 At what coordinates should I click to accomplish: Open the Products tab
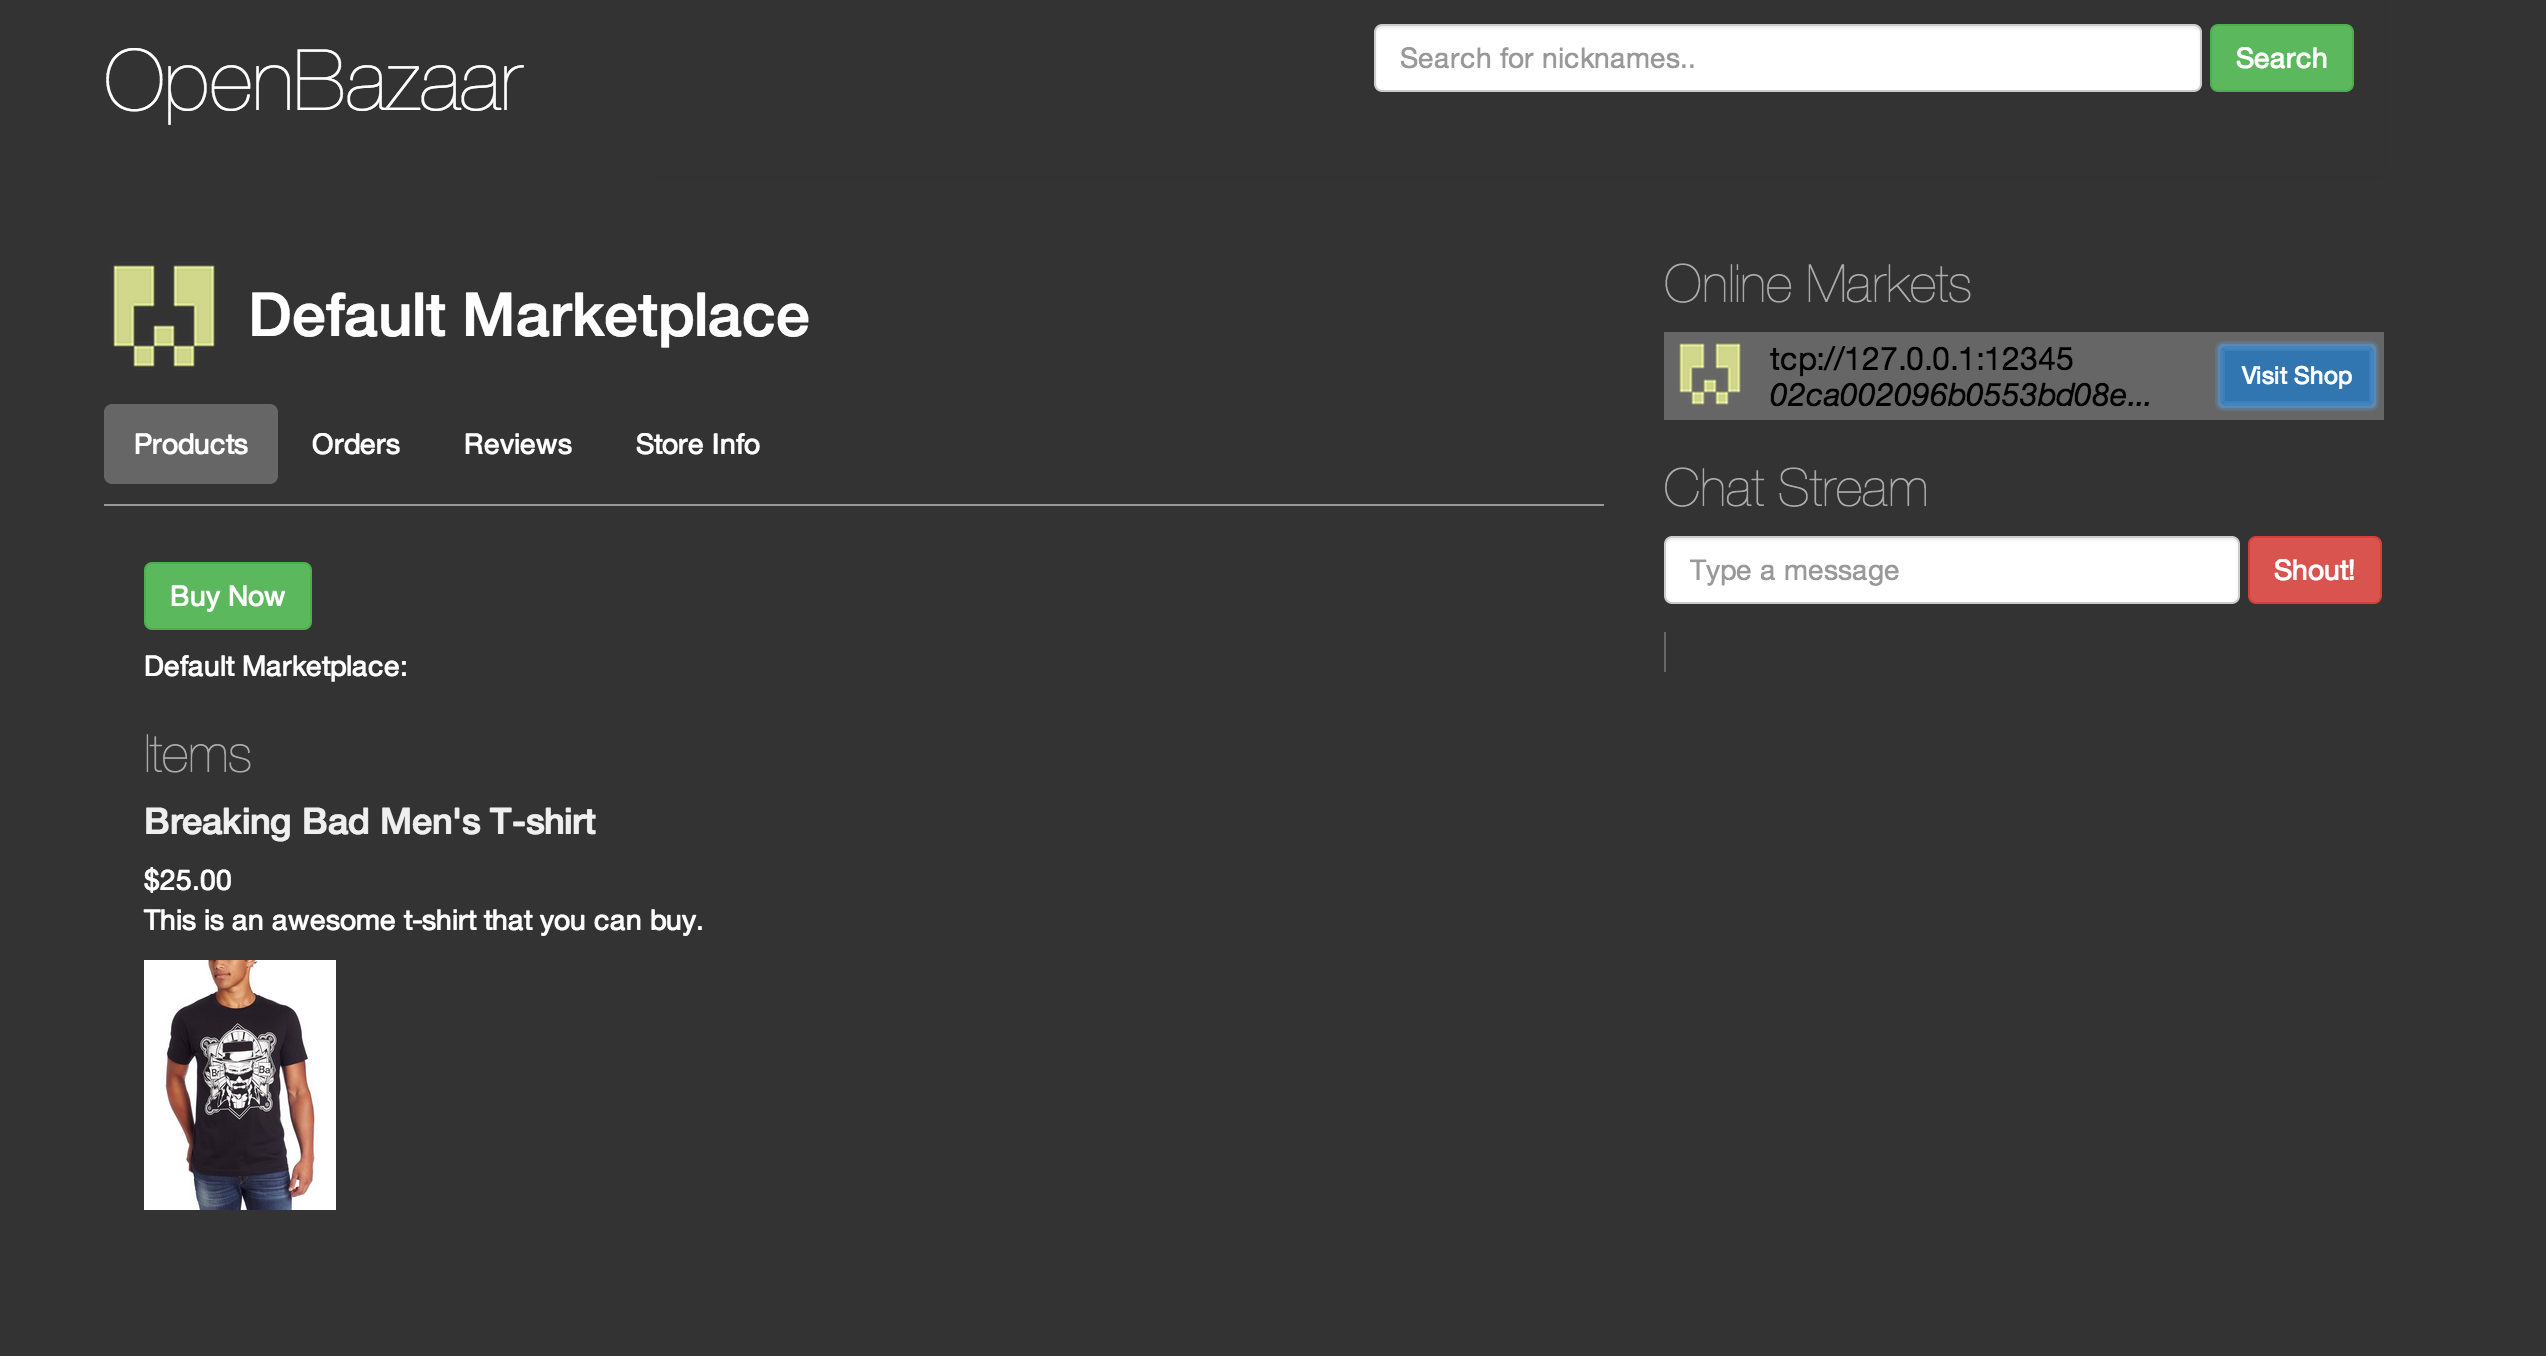190,444
